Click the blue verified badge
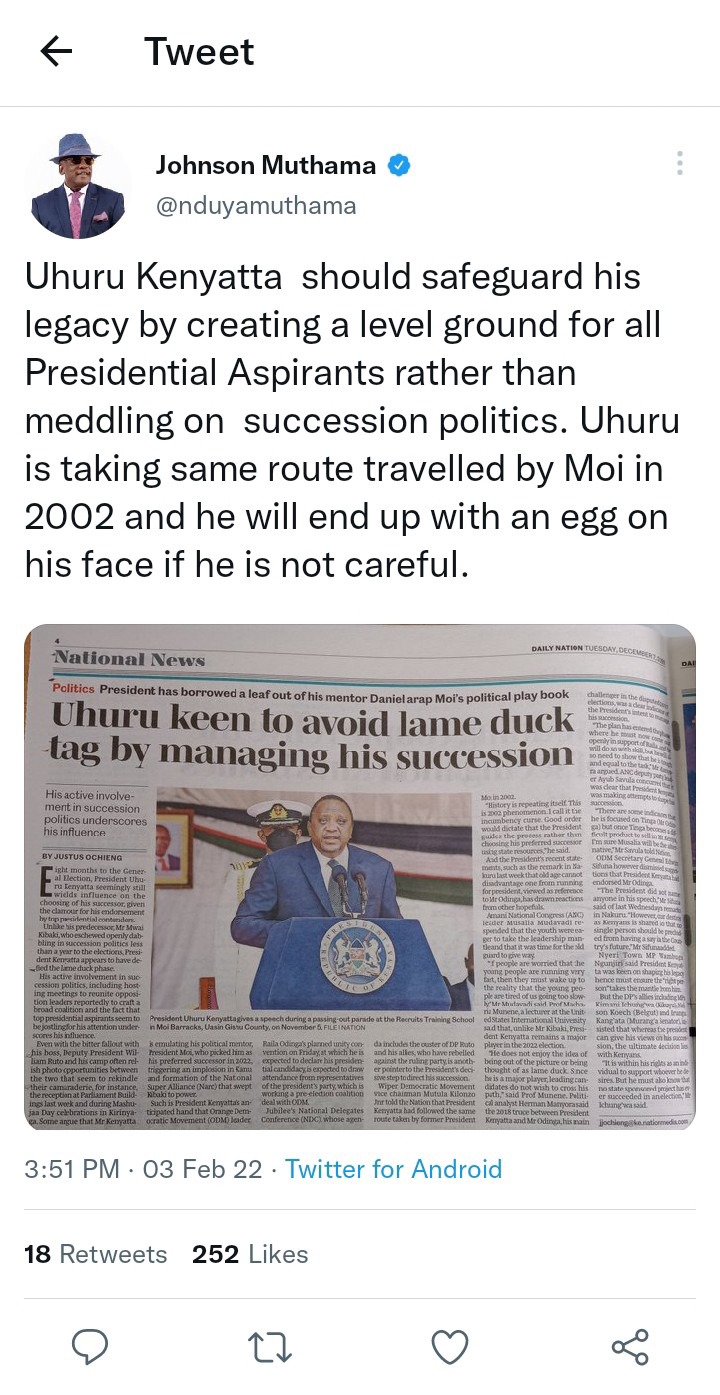The width and height of the screenshot is (720, 1395). [x=399, y=166]
